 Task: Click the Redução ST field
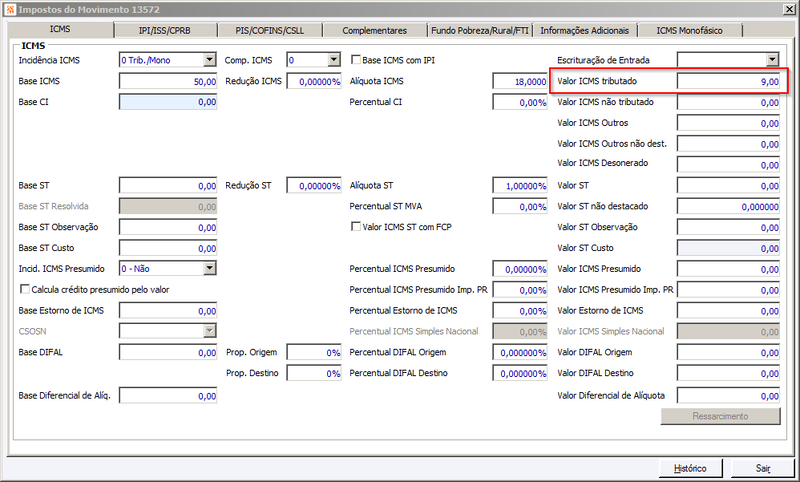[314, 185]
